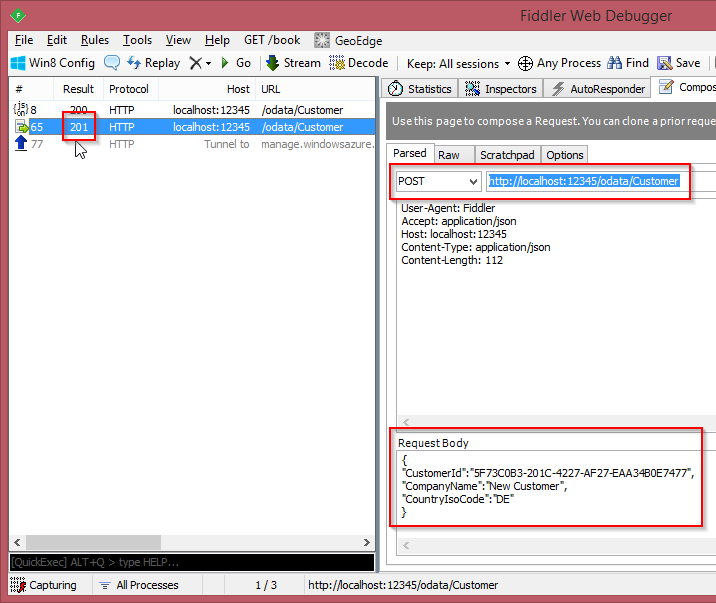
Task: Toggle the Decode option
Action: (x=358, y=63)
